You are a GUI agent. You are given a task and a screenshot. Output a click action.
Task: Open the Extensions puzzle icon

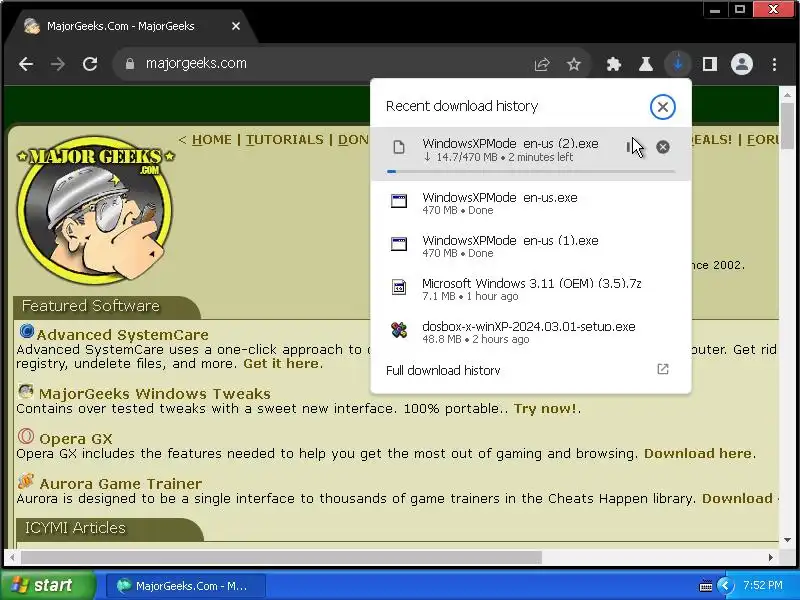614,64
